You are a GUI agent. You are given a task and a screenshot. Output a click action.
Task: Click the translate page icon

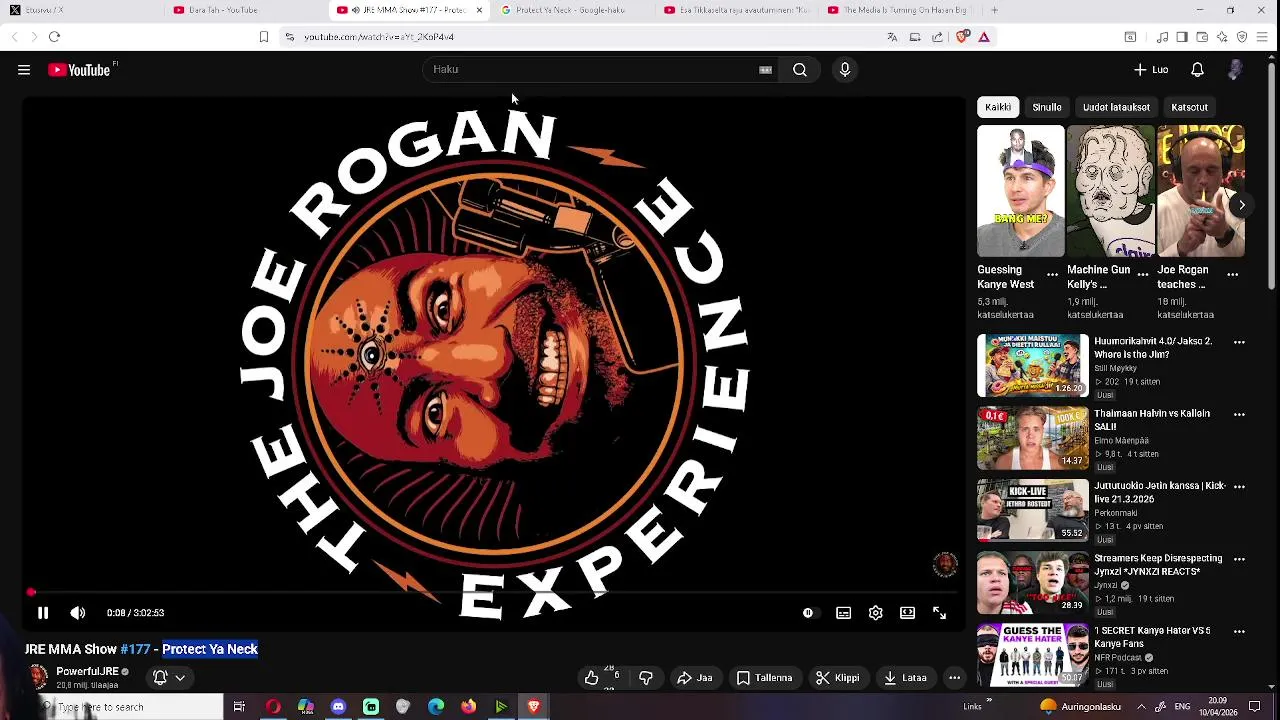[x=892, y=37]
